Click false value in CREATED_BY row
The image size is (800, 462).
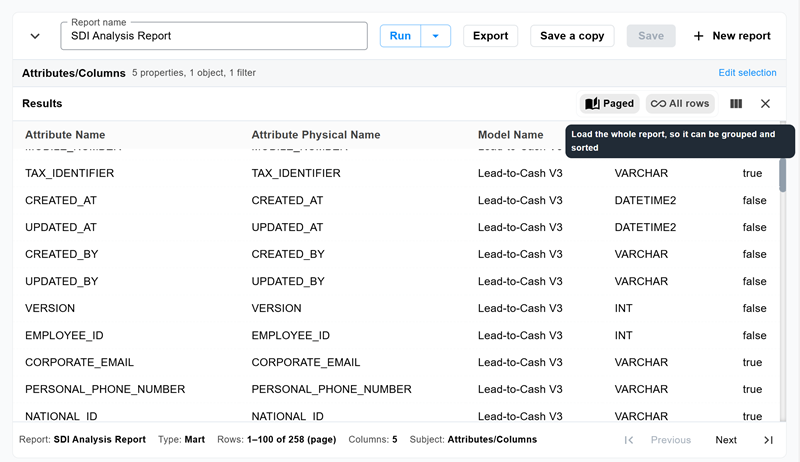[754, 254]
